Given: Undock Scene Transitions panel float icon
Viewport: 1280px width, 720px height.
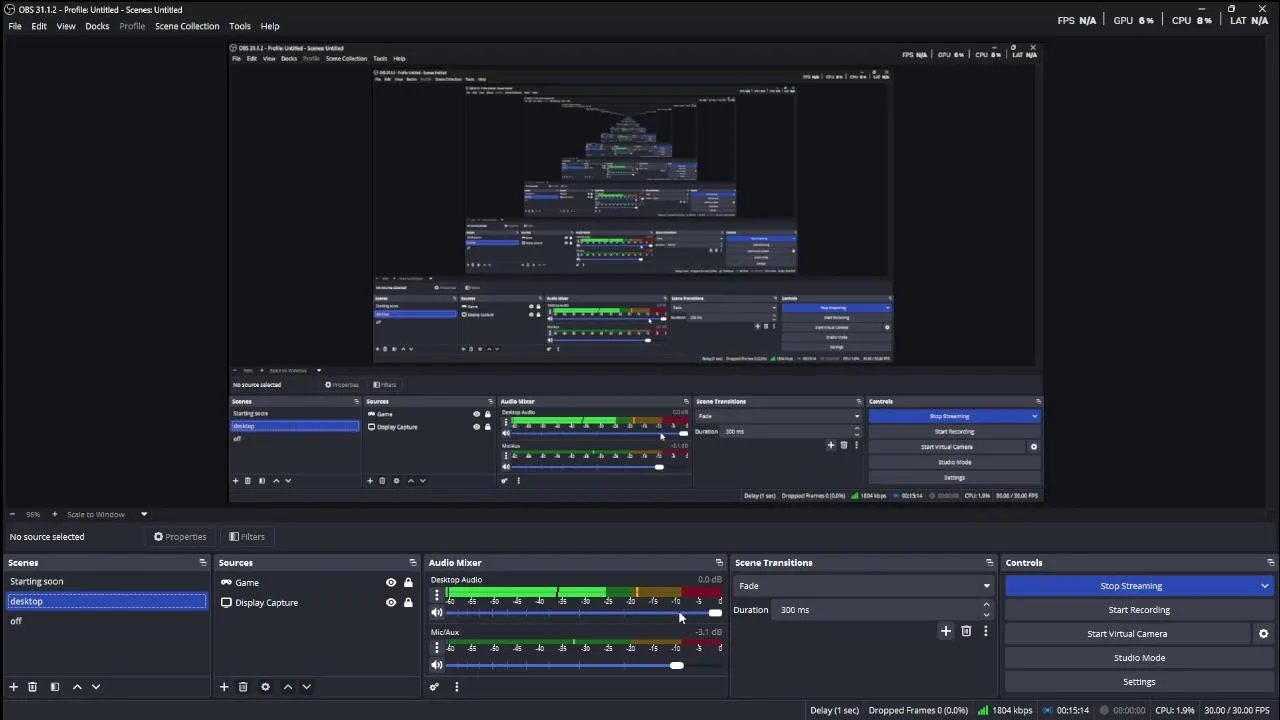Looking at the screenshot, I should (x=990, y=563).
